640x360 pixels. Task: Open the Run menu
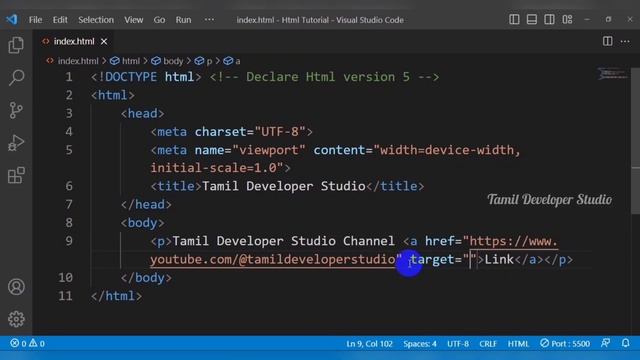(183, 20)
